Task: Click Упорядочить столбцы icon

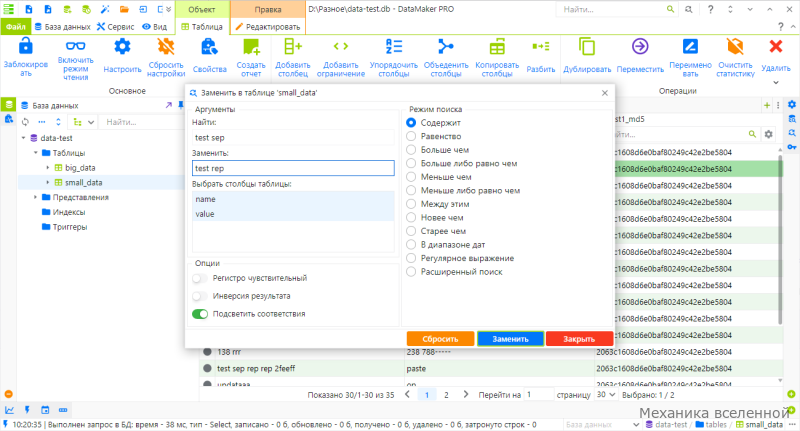Action: point(394,46)
